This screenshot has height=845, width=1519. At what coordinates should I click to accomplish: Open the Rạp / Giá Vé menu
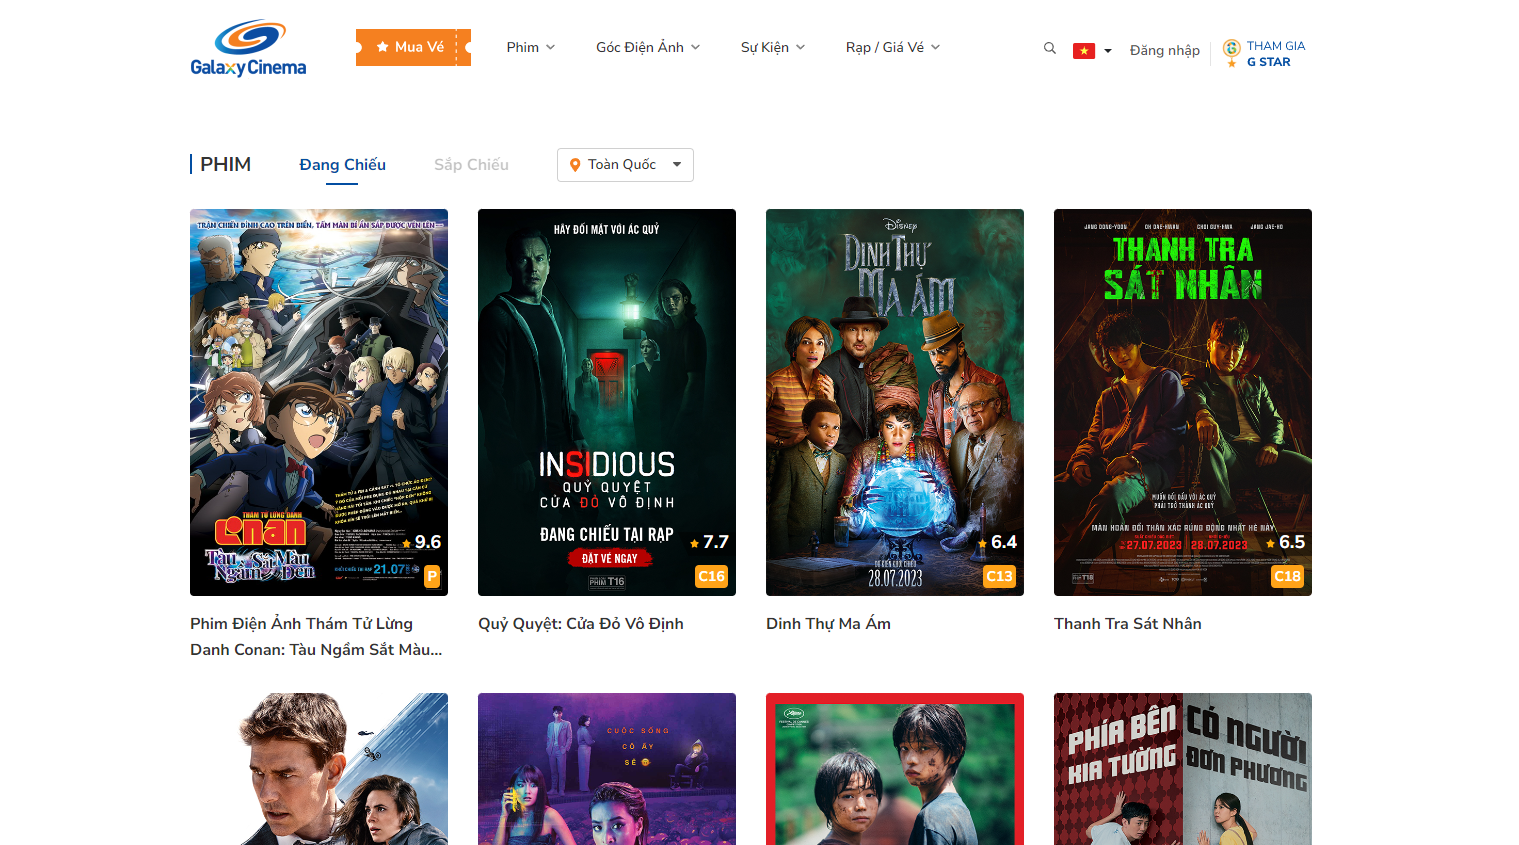click(892, 47)
